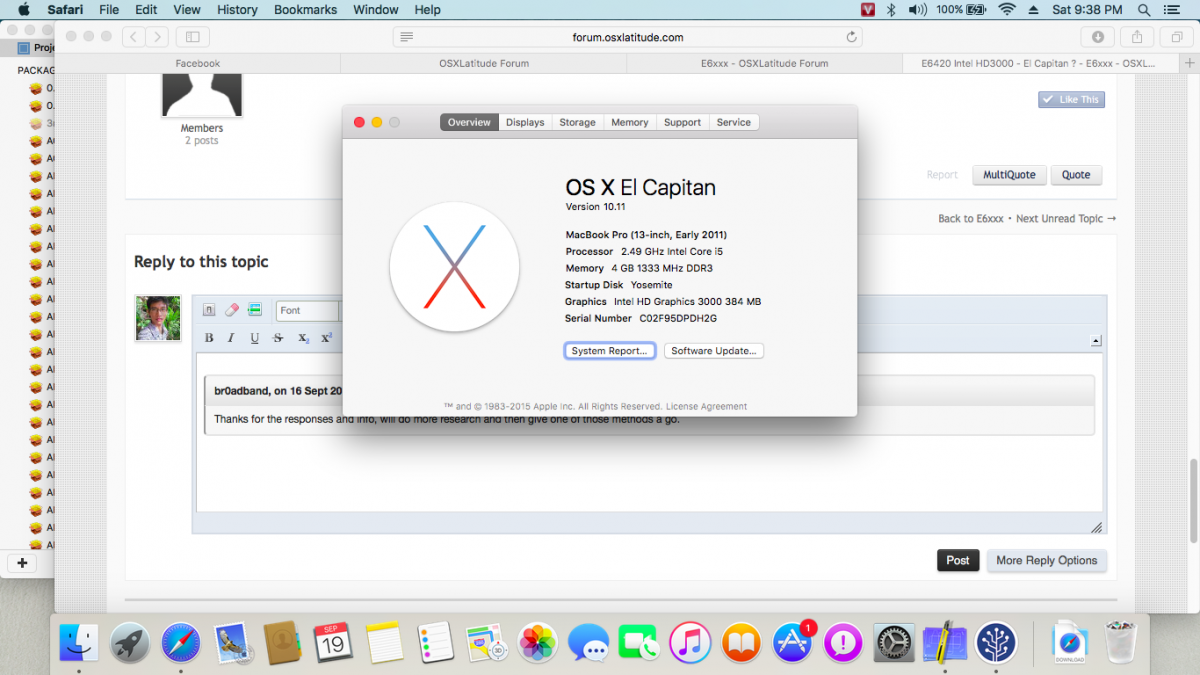Image resolution: width=1200 pixels, height=675 pixels.
Task: Open the License Agreement link
Action: [707, 407]
